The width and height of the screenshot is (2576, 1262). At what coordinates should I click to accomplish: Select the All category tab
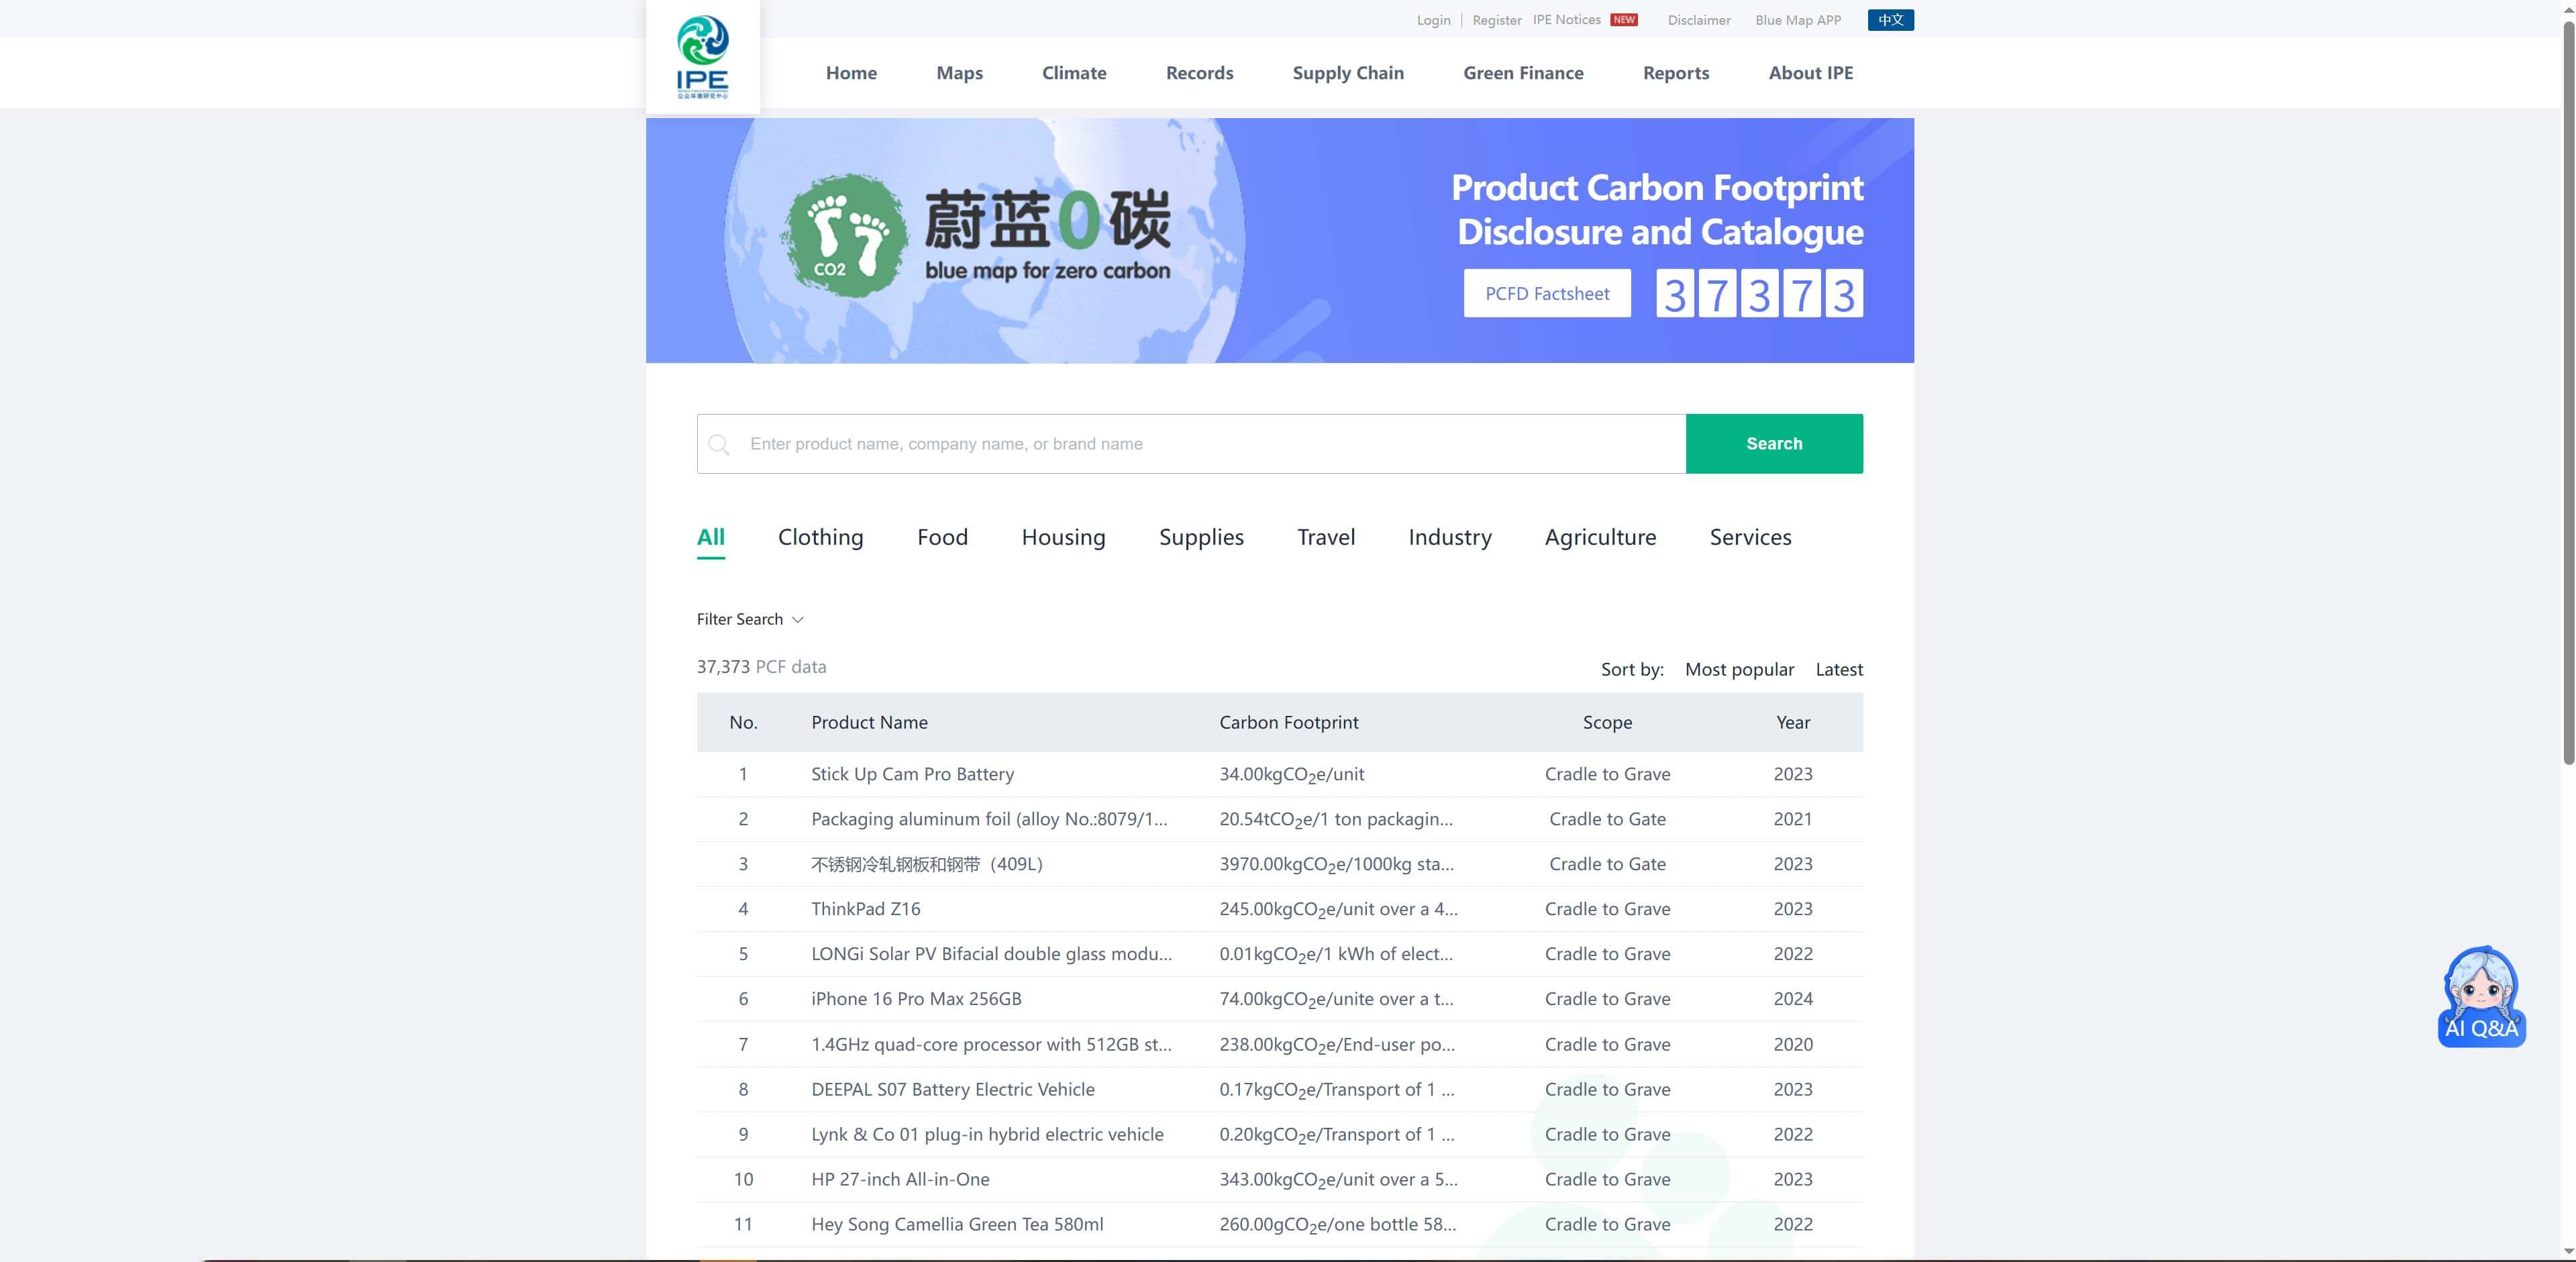[710, 537]
